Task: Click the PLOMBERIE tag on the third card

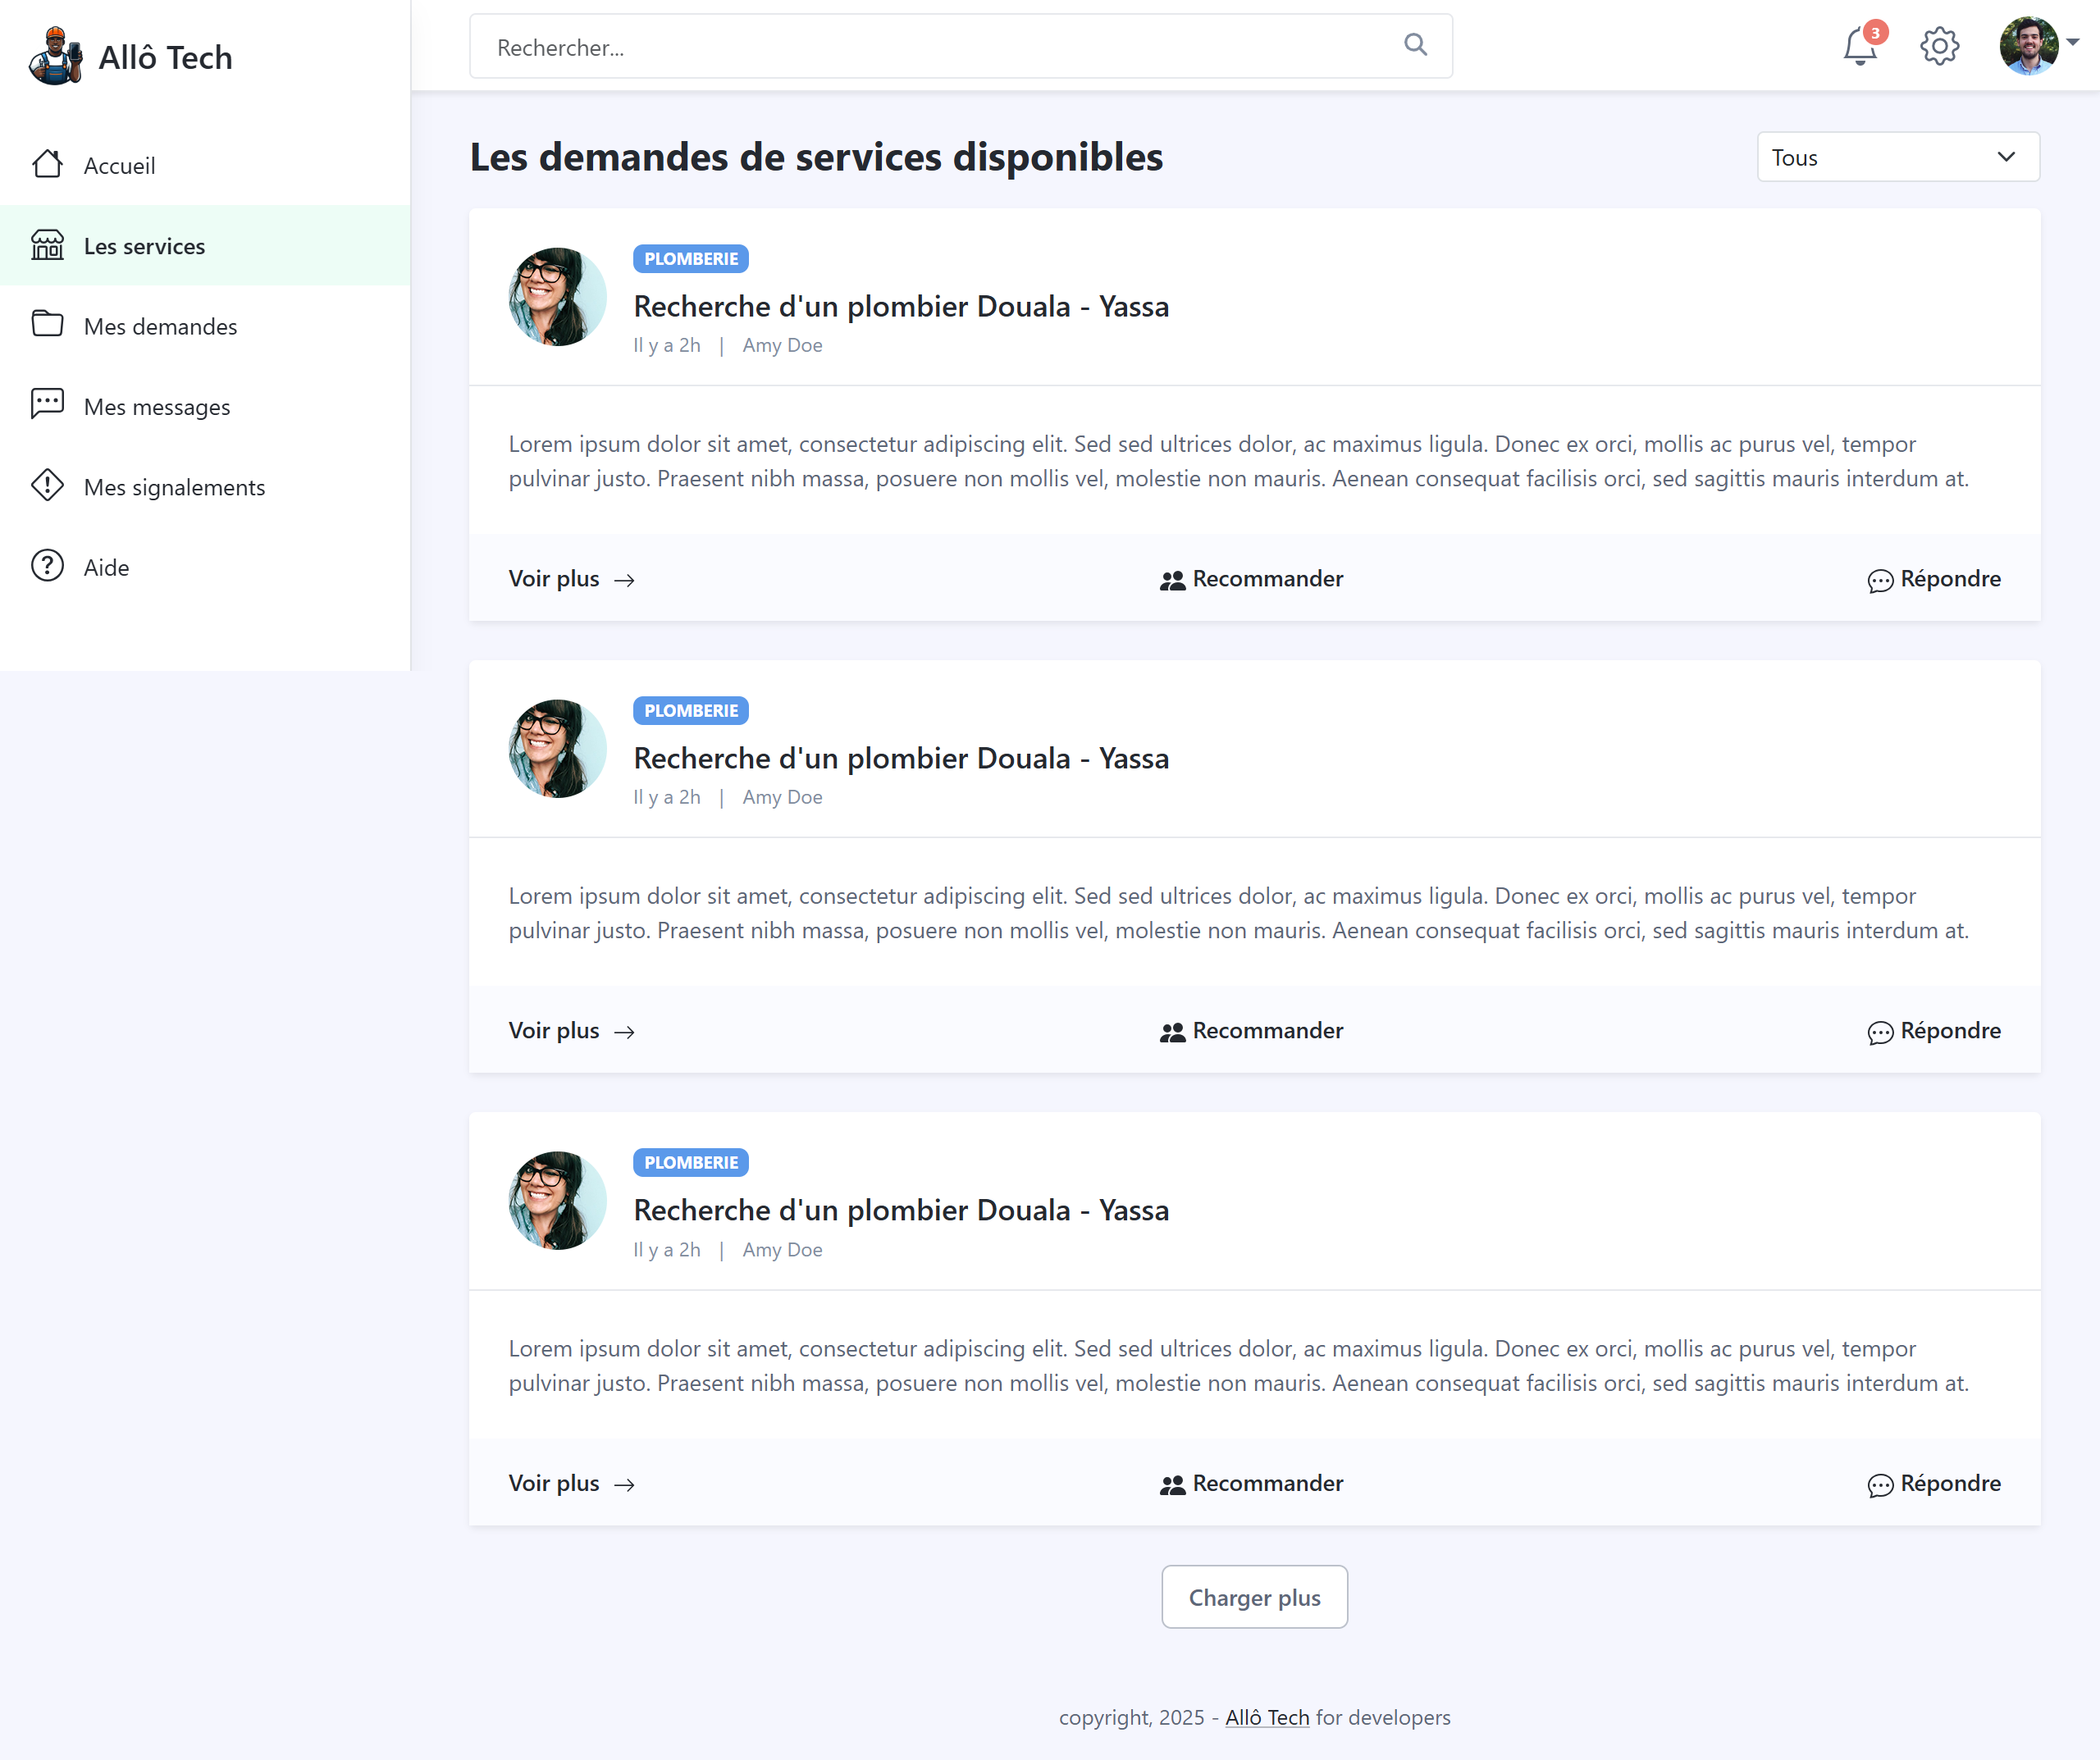Action: (x=691, y=1163)
